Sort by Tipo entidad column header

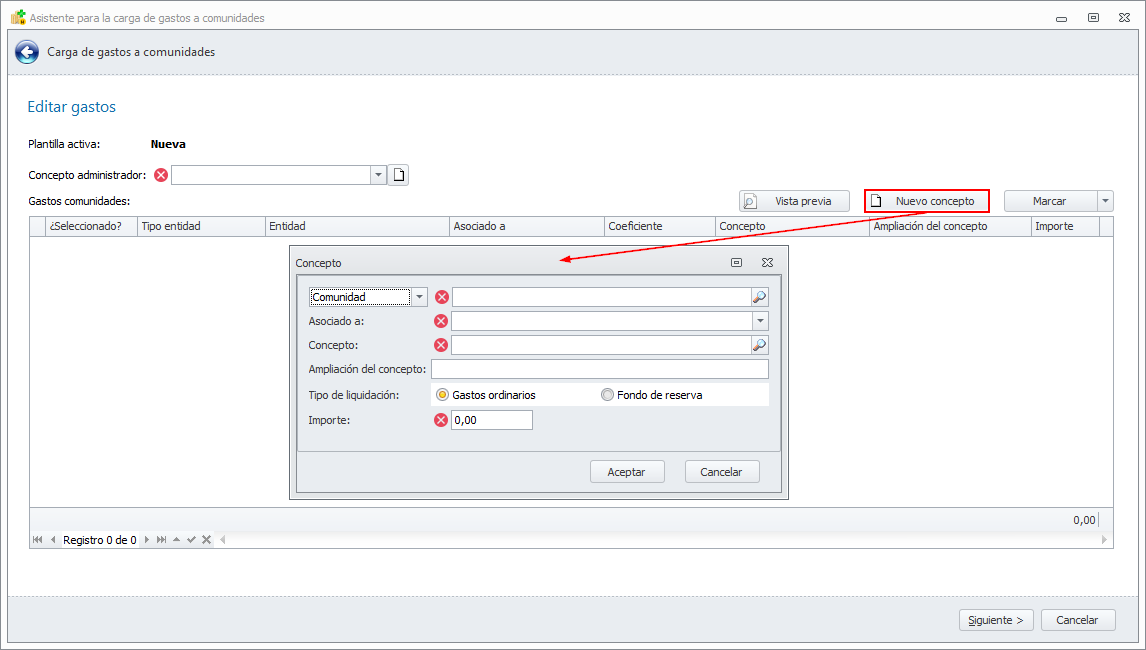[x=201, y=226]
